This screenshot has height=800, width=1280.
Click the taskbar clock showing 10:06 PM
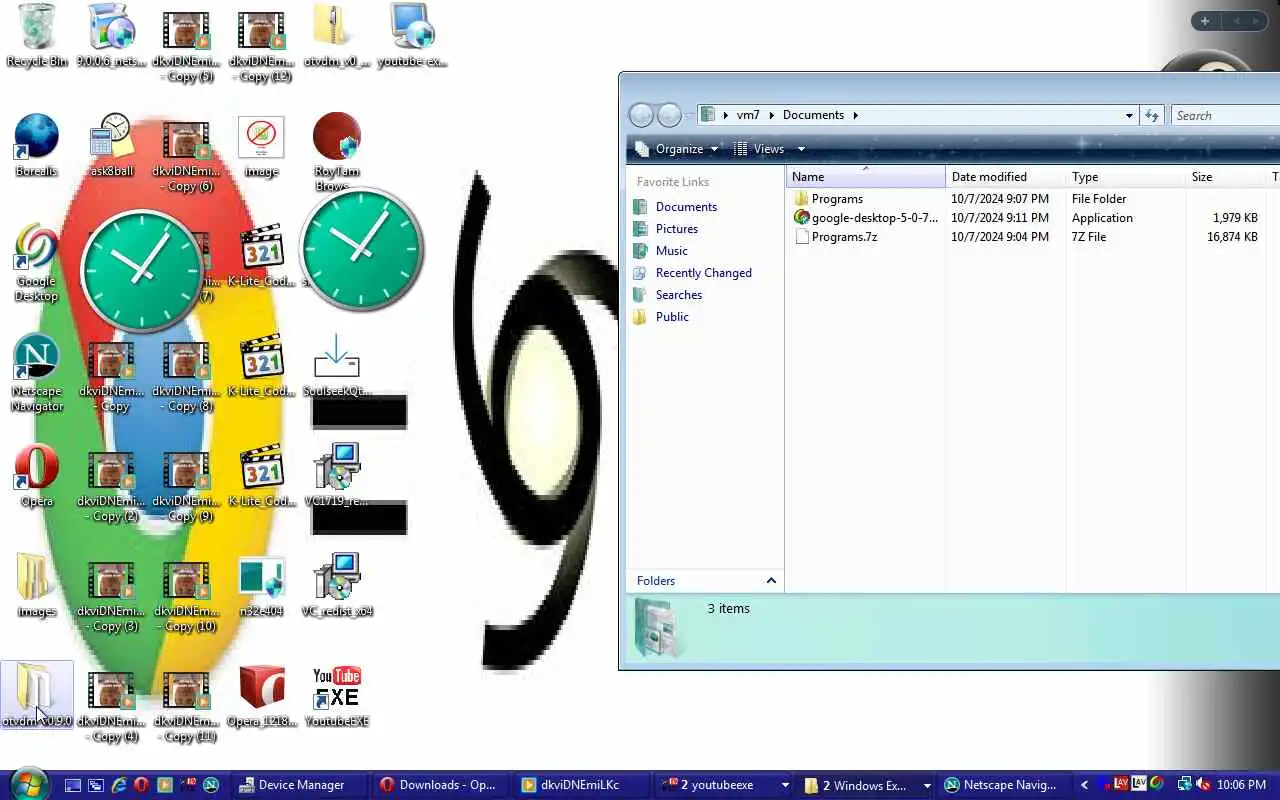pos(1242,785)
